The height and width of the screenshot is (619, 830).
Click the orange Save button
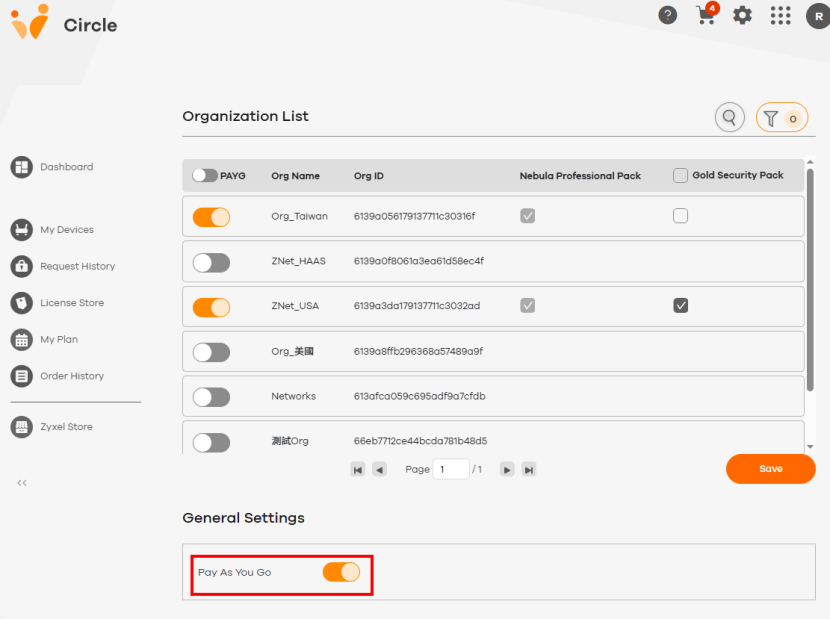tap(771, 469)
